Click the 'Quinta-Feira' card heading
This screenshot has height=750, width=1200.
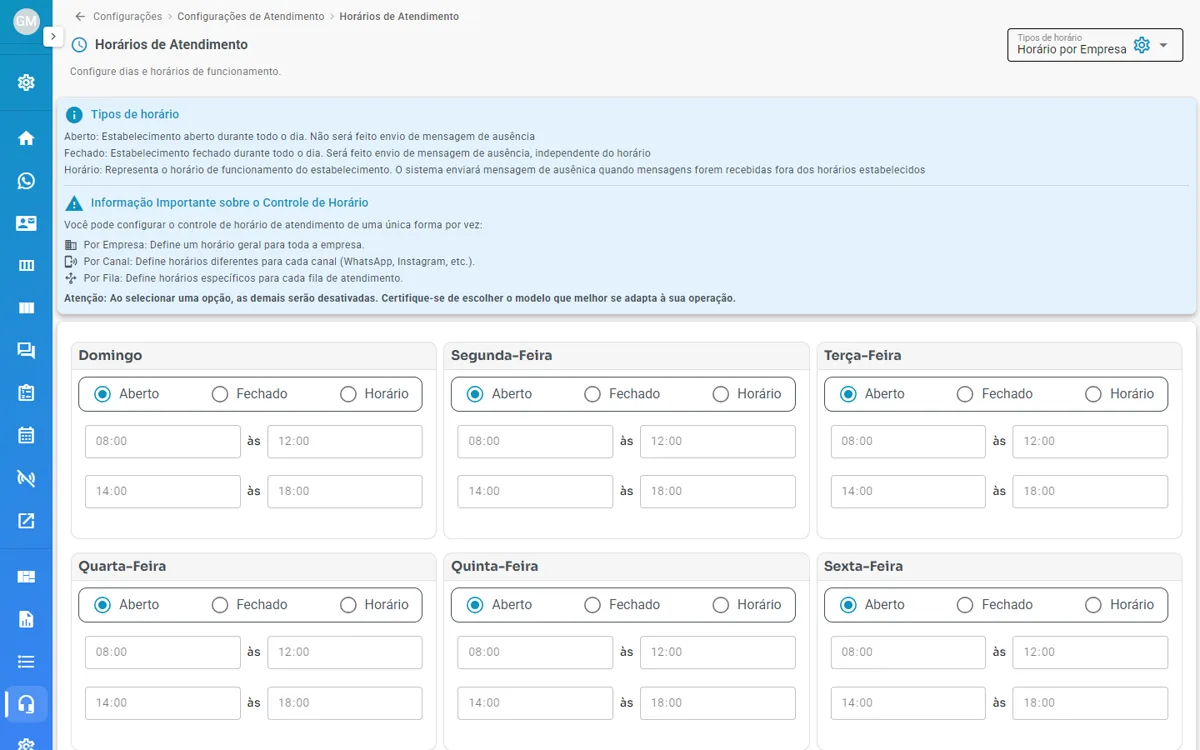pos(494,566)
